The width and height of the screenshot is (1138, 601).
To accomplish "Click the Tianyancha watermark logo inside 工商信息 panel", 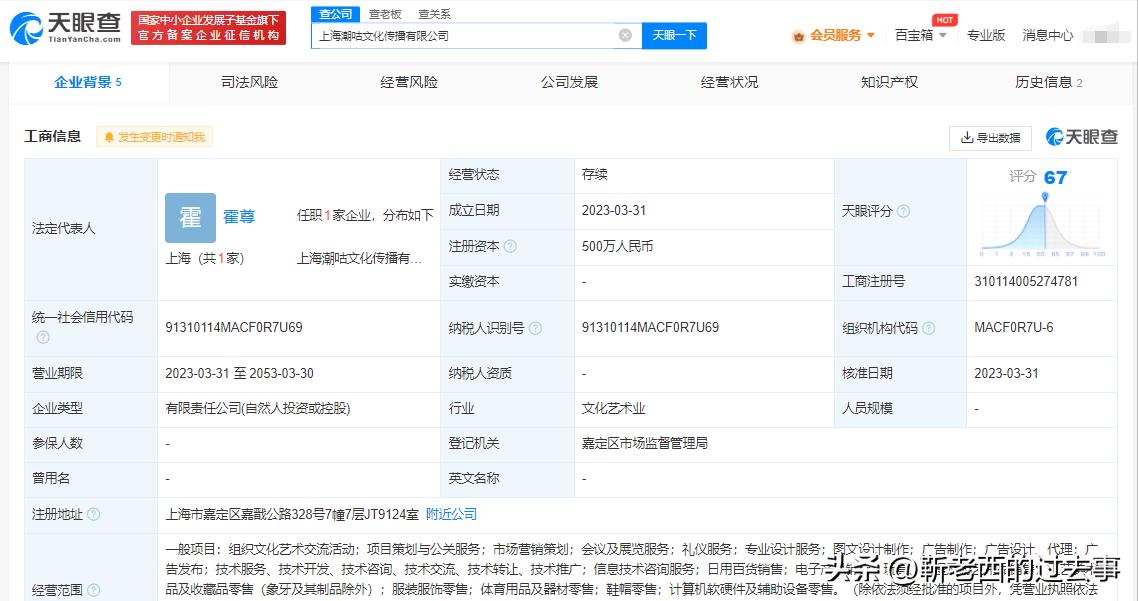I will click(x=1081, y=136).
